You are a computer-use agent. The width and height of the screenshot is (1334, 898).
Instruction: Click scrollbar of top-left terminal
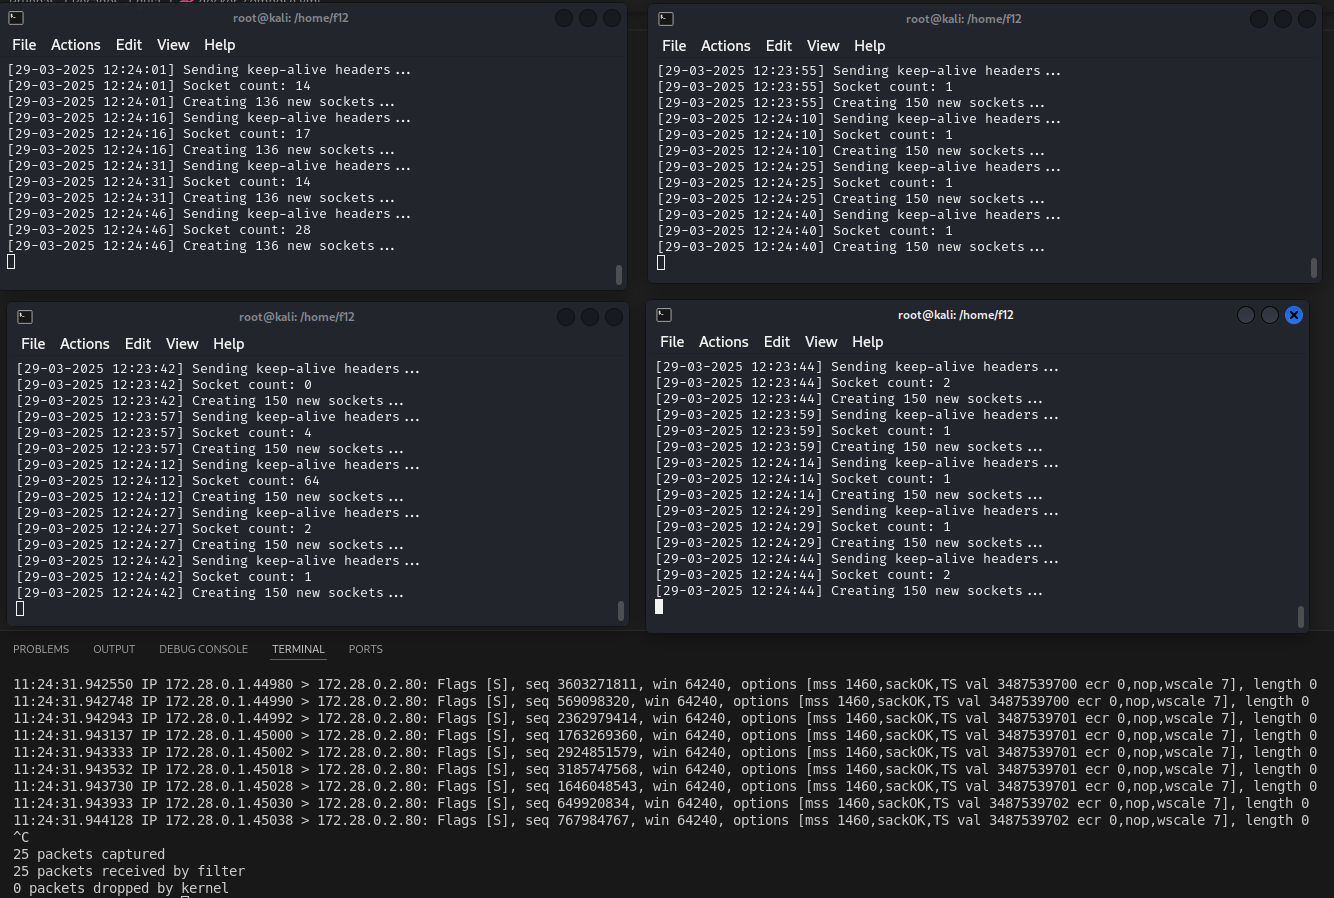click(x=619, y=274)
